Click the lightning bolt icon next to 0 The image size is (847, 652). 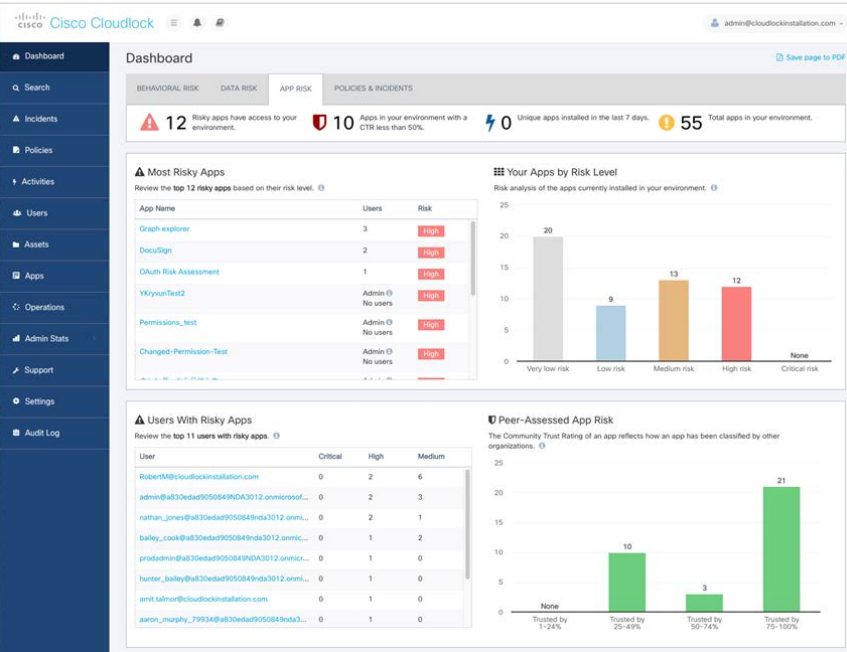pos(490,123)
